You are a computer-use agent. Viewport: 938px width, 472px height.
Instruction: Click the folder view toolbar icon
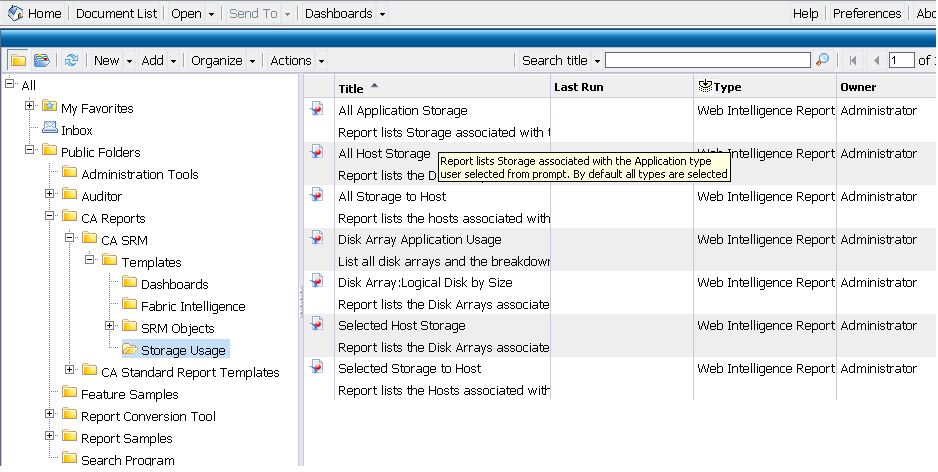point(18,60)
